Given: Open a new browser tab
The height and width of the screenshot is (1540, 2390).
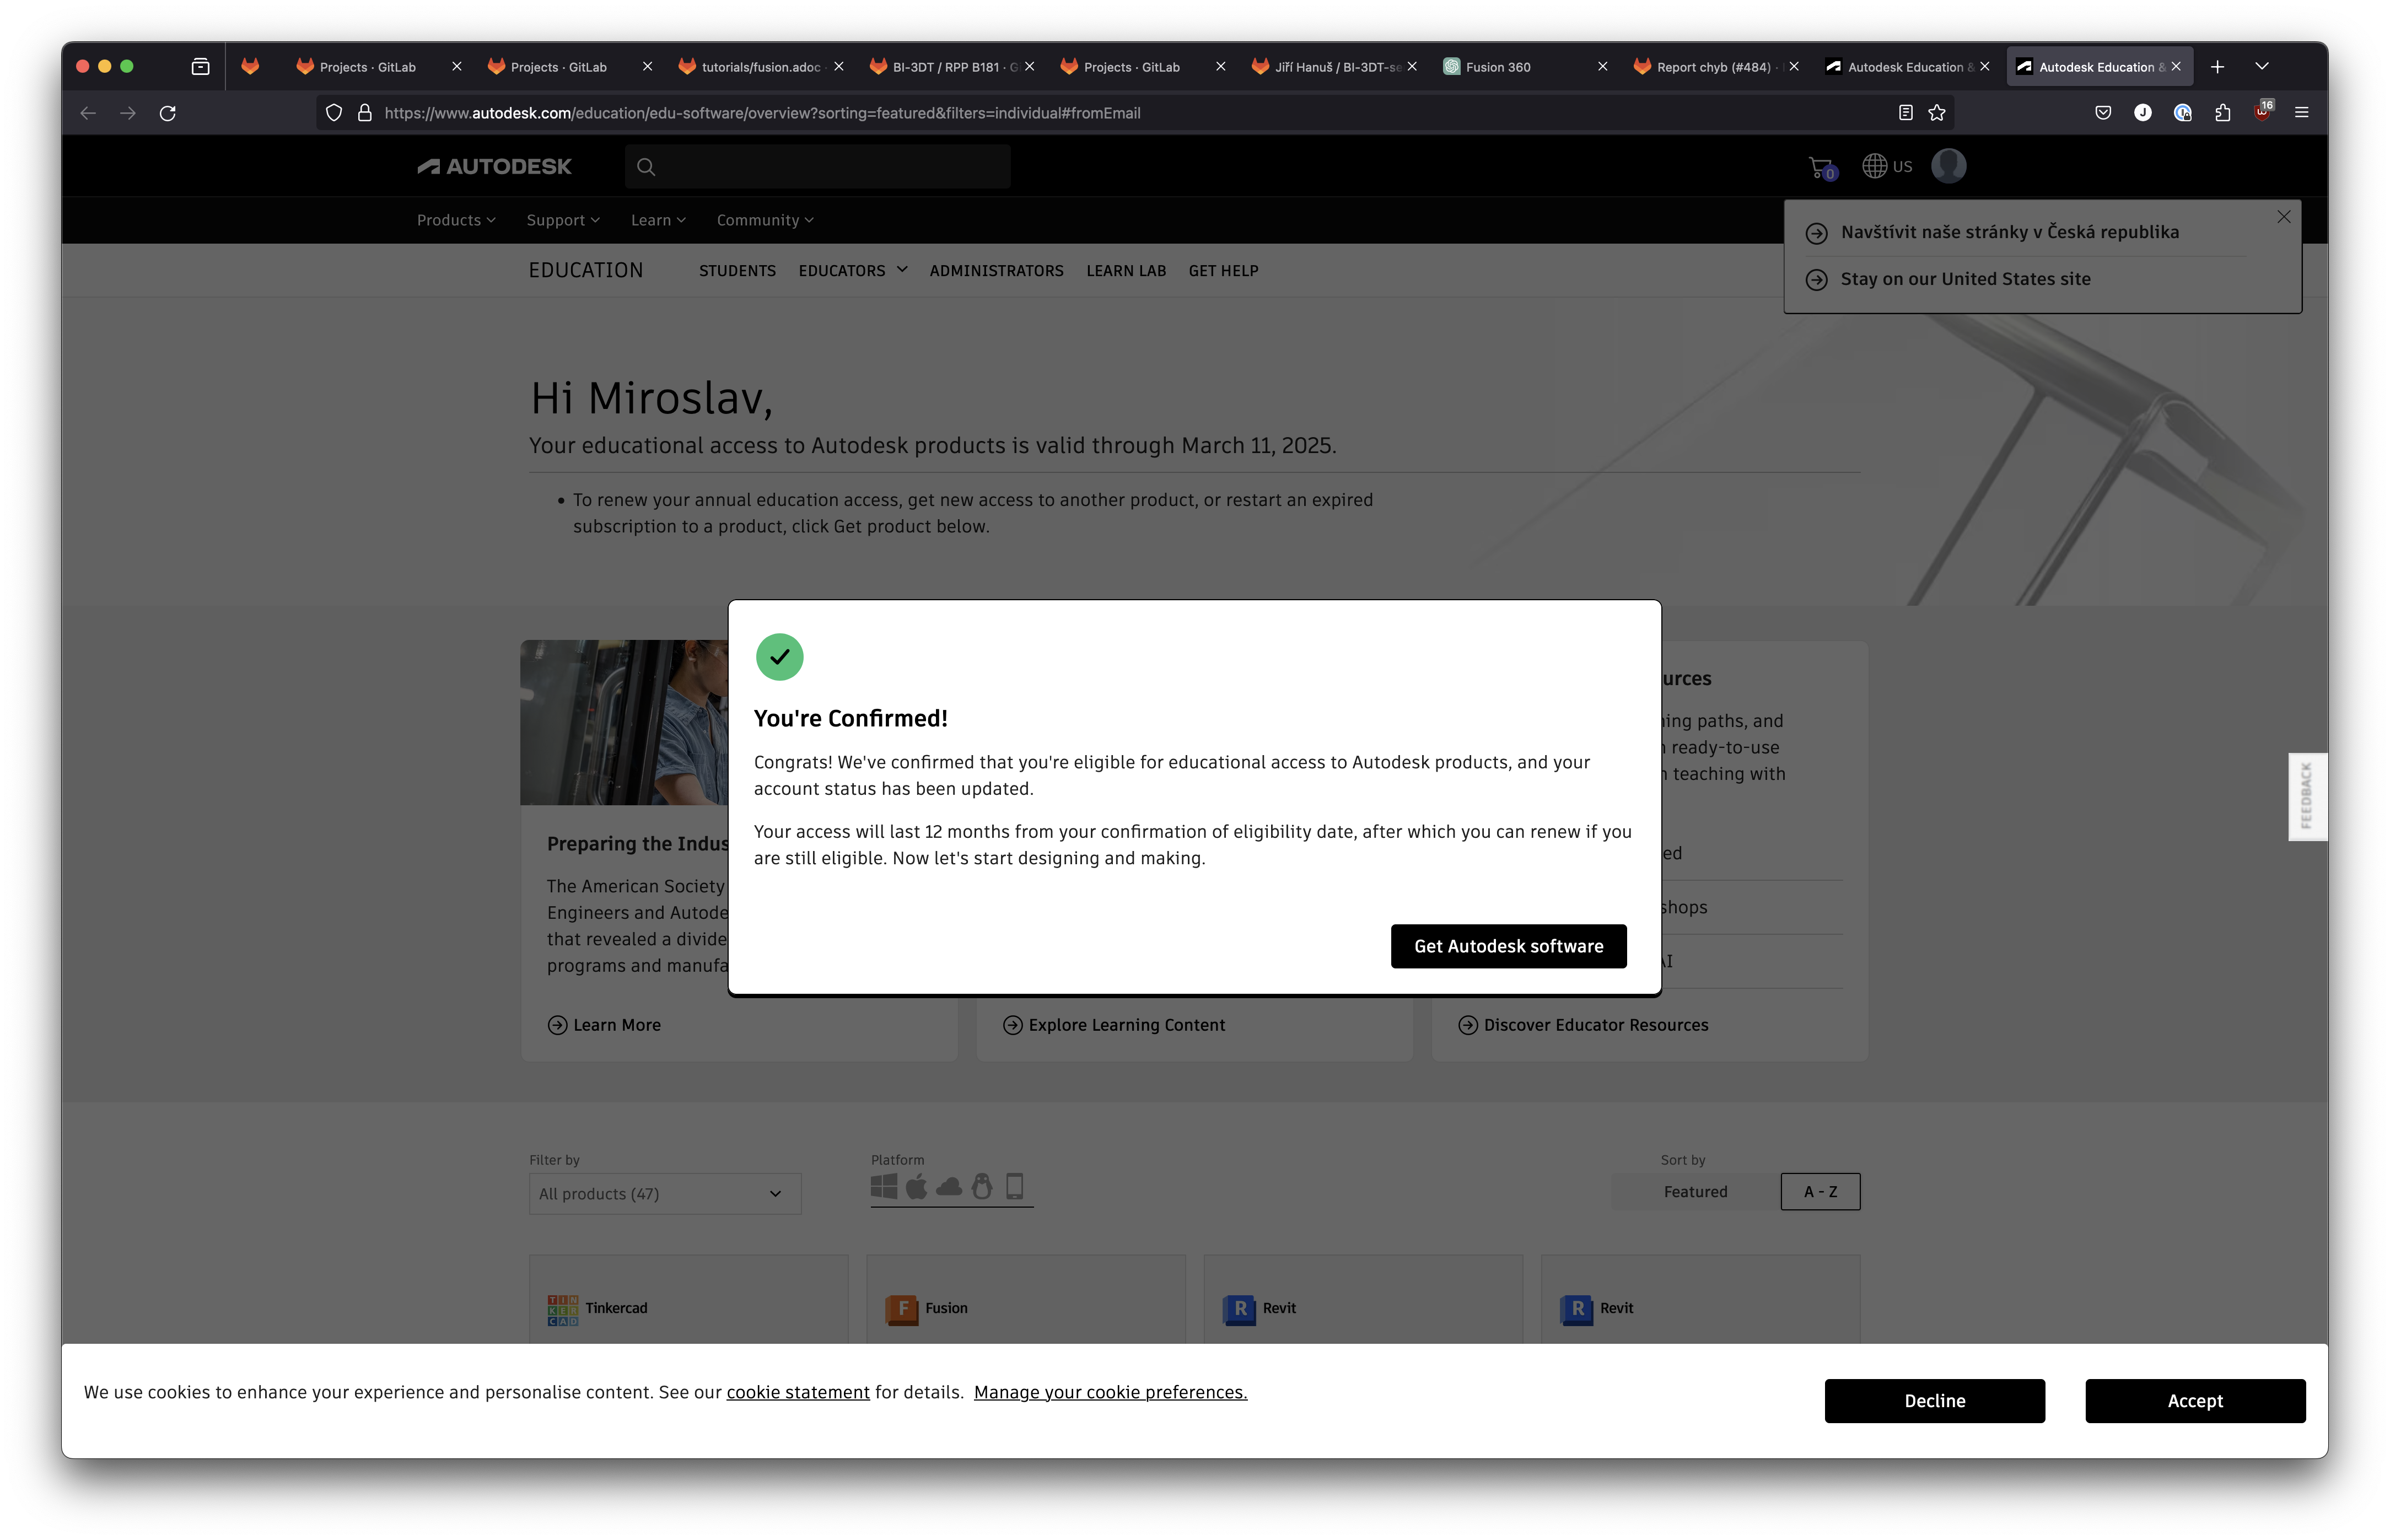Looking at the screenshot, I should pyautogui.click(x=2217, y=67).
